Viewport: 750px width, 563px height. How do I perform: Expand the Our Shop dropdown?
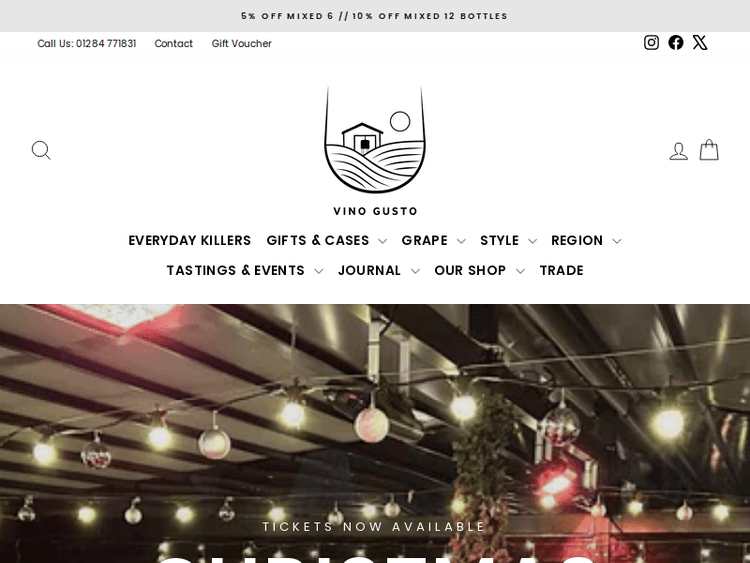click(x=479, y=271)
